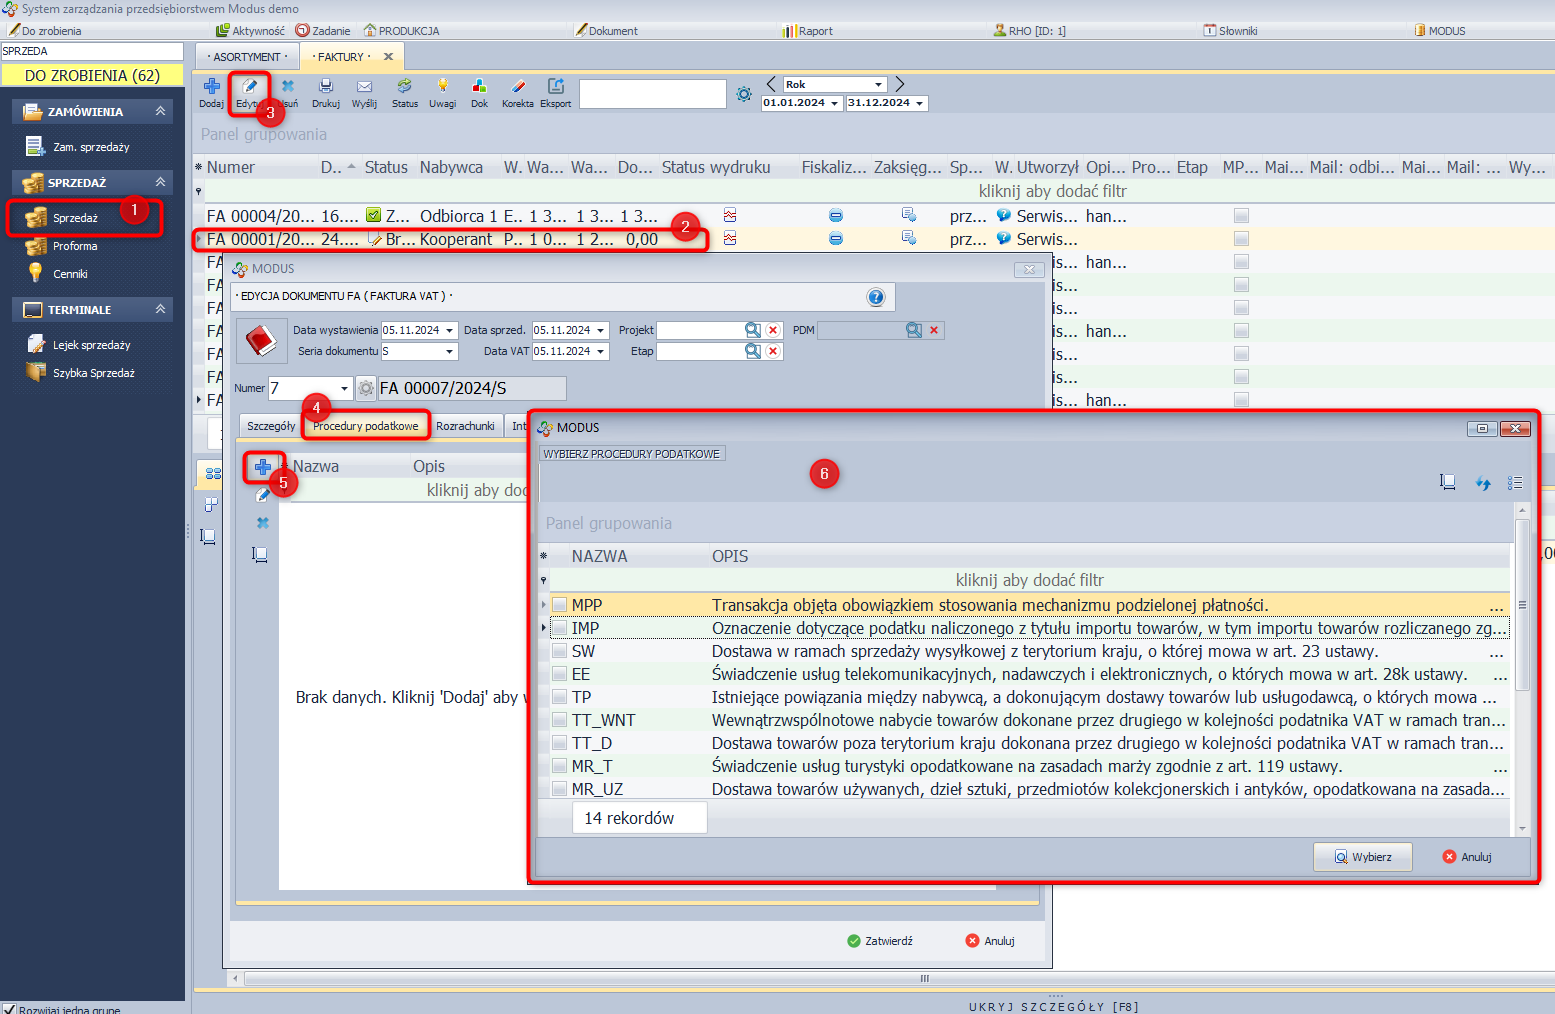The image size is (1555, 1014).
Task: Click the Korekta icon in toolbar
Action: 517,87
